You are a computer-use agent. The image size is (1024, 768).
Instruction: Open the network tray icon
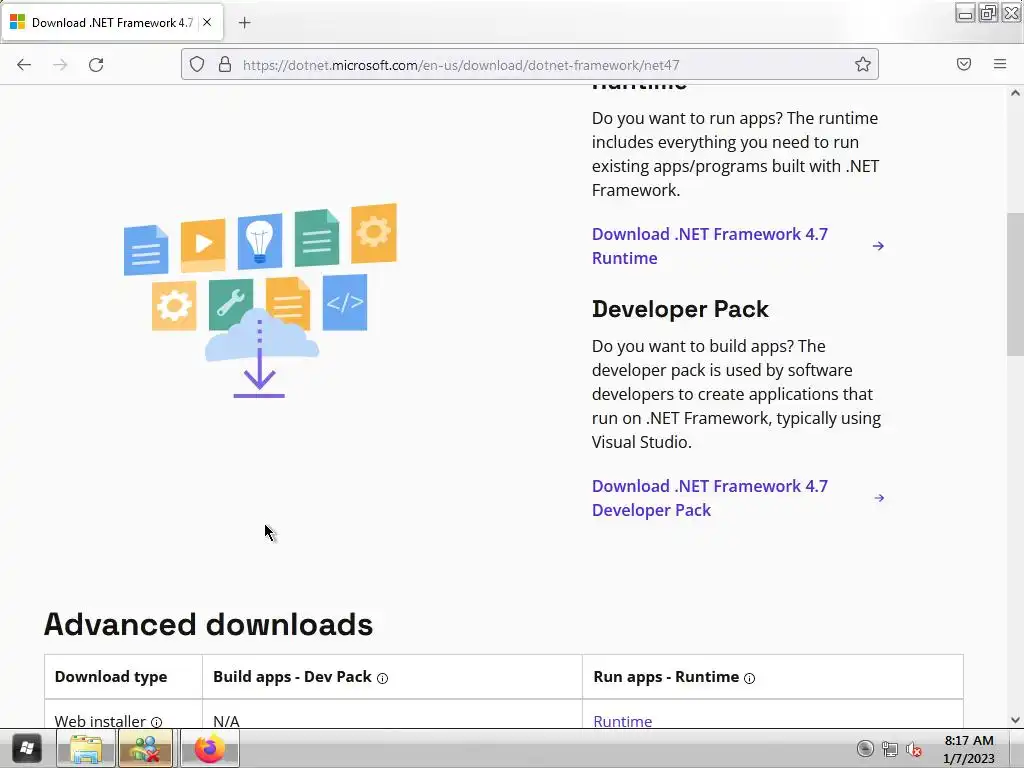(889, 749)
